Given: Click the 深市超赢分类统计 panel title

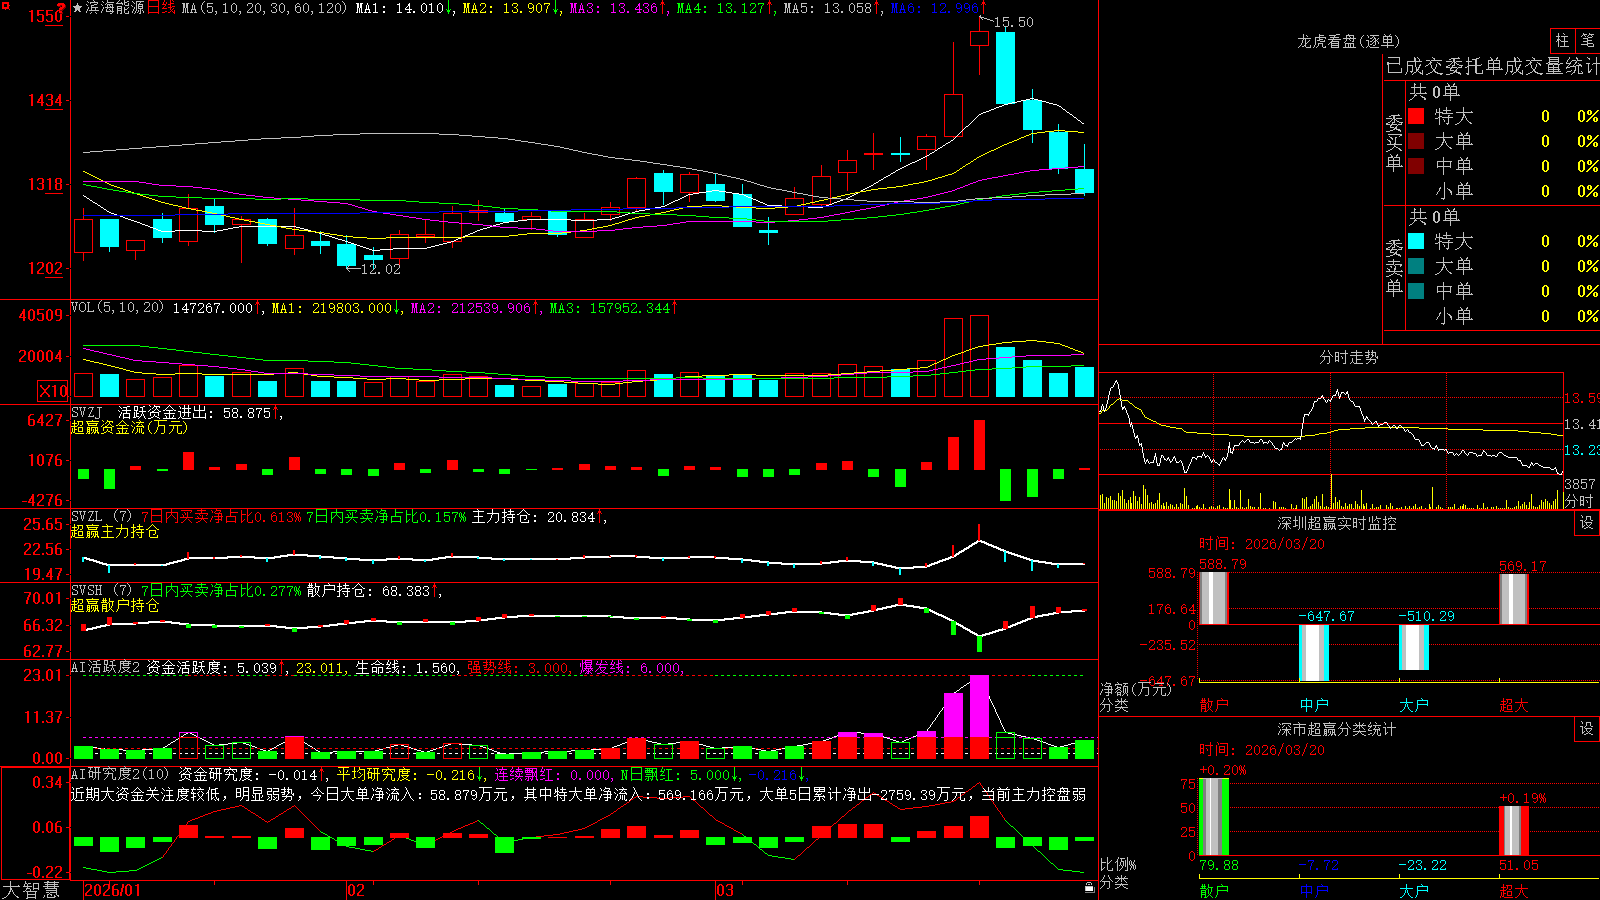Looking at the screenshot, I should coord(1337,729).
